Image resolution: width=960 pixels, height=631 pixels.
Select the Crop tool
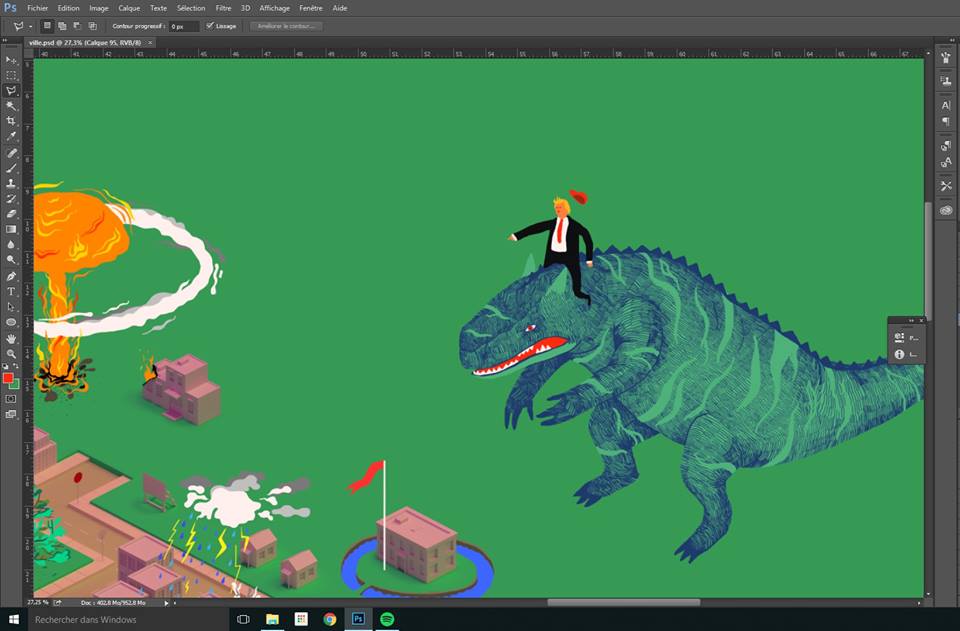pyautogui.click(x=11, y=121)
